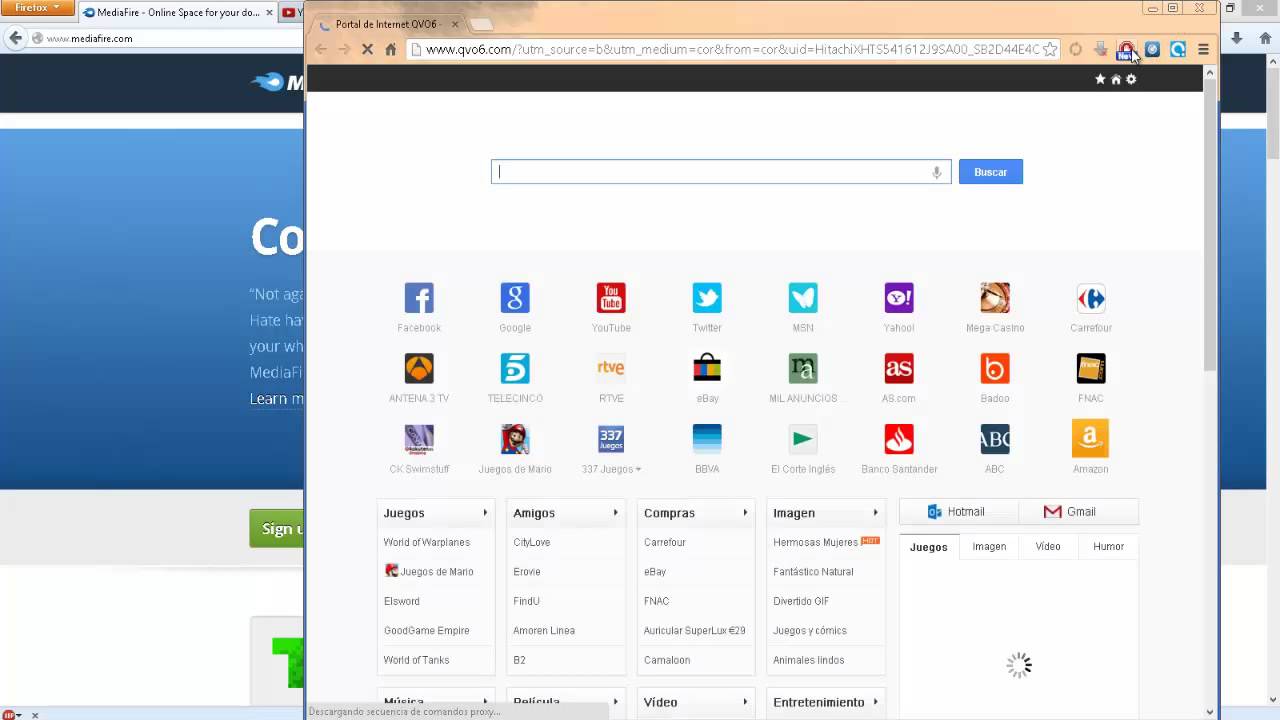Switch to the Vídeo tab in widget
Image resolution: width=1280 pixels, height=720 pixels.
pyautogui.click(x=1048, y=547)
